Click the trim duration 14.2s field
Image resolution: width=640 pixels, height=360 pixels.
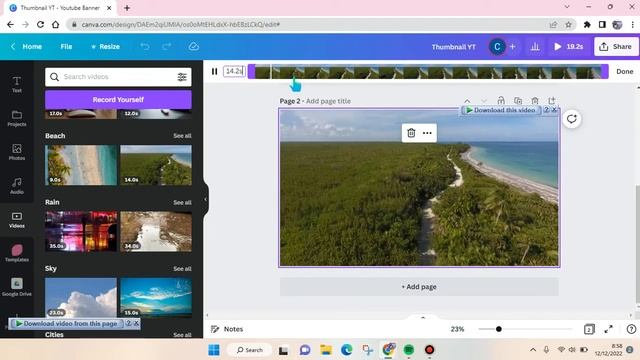coord(234,71)
